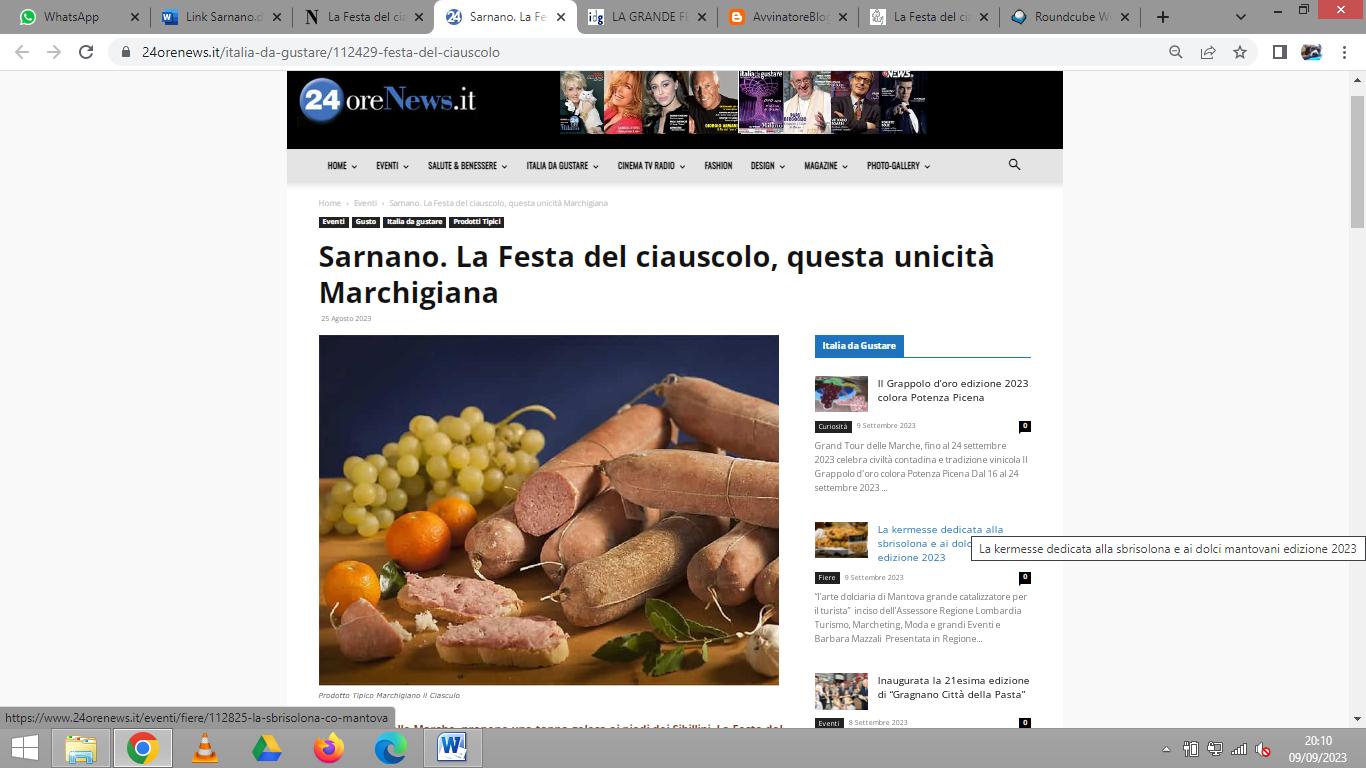The width and height of the screenshot is (1366, 768).
Task: Click the browser back arrow
Action: 22,52
